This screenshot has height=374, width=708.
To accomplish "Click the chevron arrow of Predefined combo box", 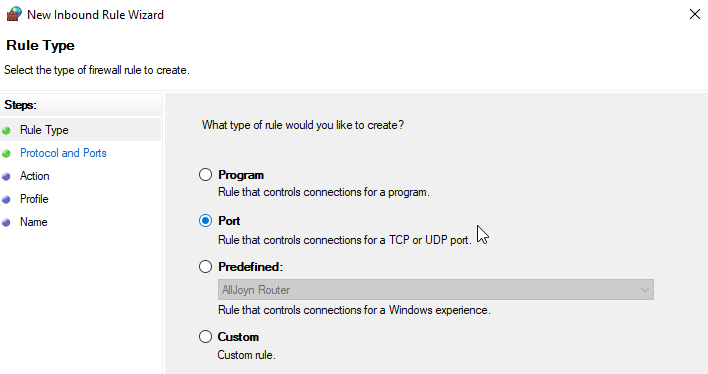I will point(645,290).
